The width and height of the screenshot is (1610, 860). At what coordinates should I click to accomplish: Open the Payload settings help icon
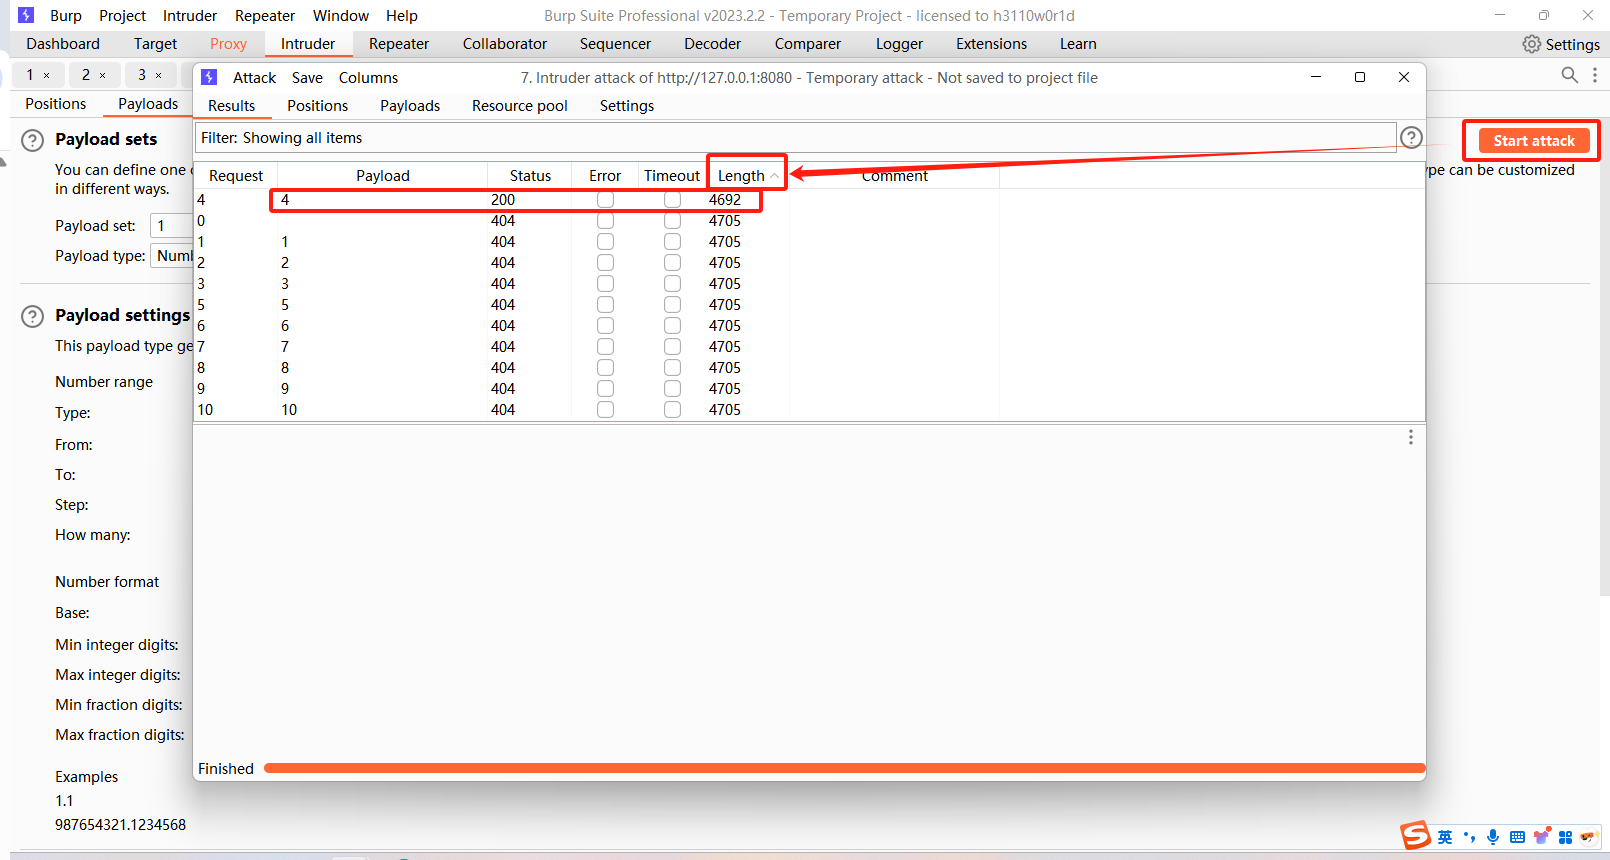(x=33, y=316)
